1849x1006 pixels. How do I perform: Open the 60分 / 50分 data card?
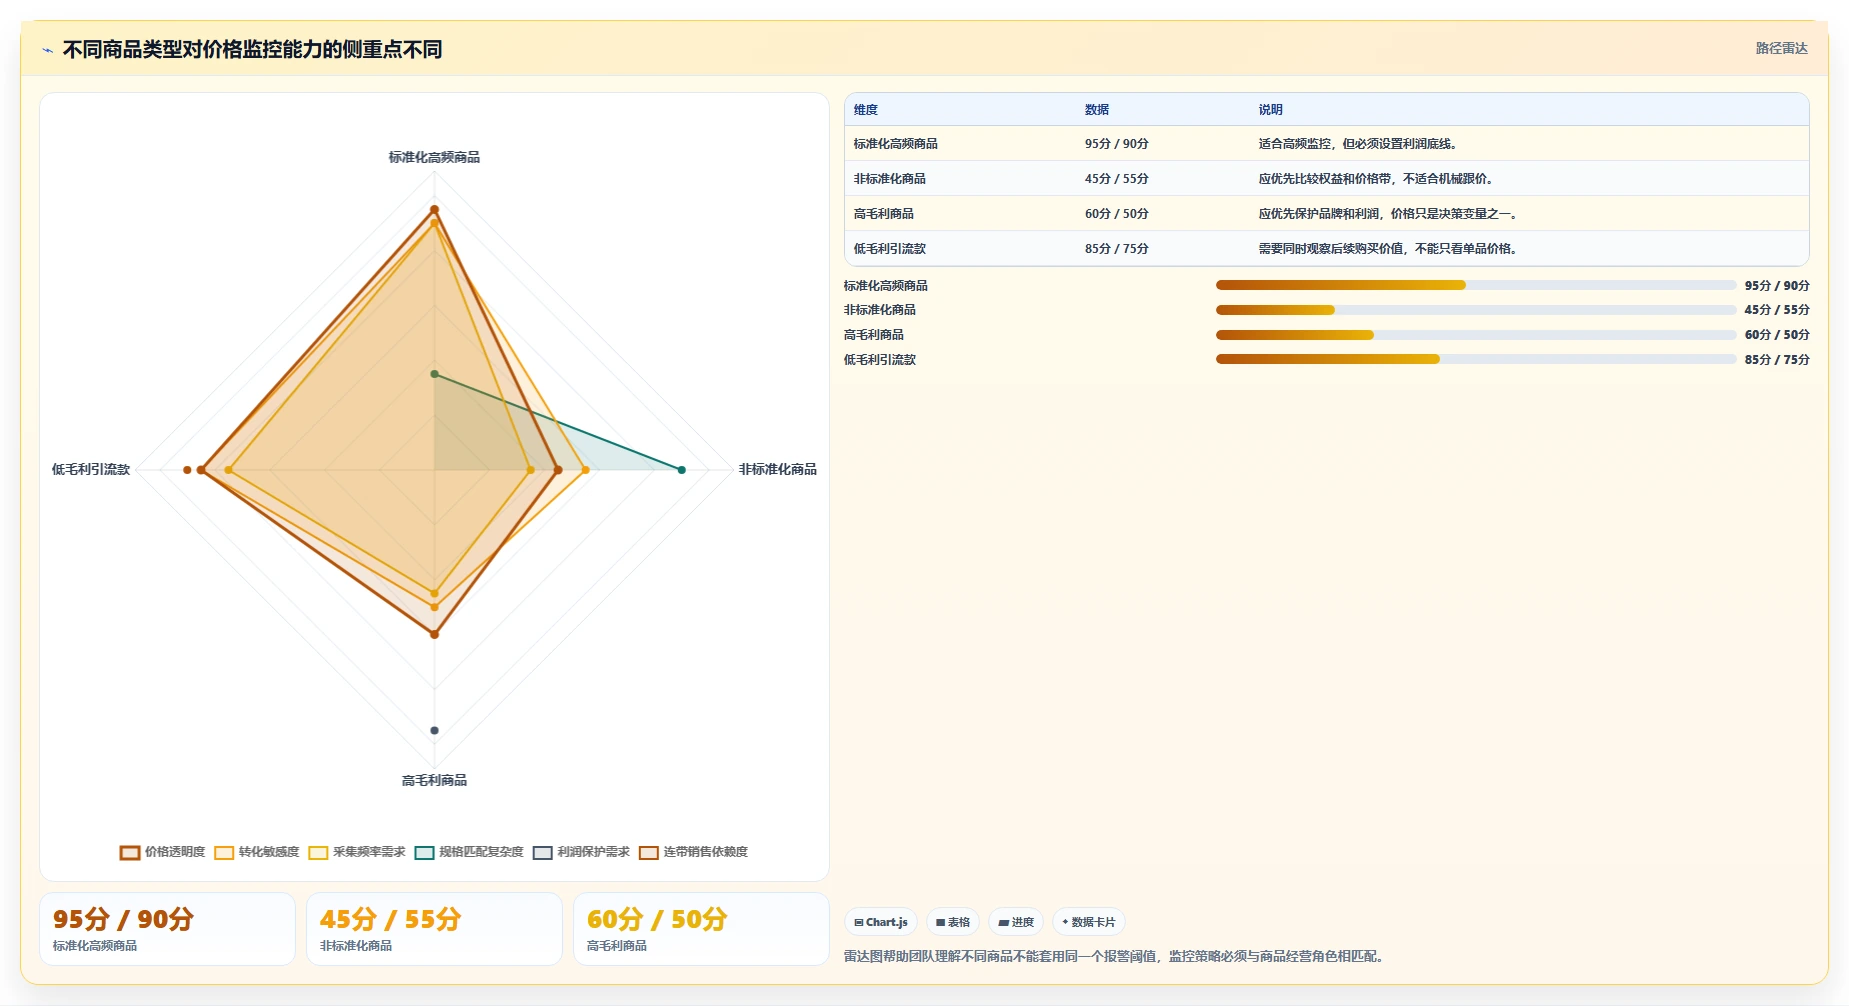(701, 929)
